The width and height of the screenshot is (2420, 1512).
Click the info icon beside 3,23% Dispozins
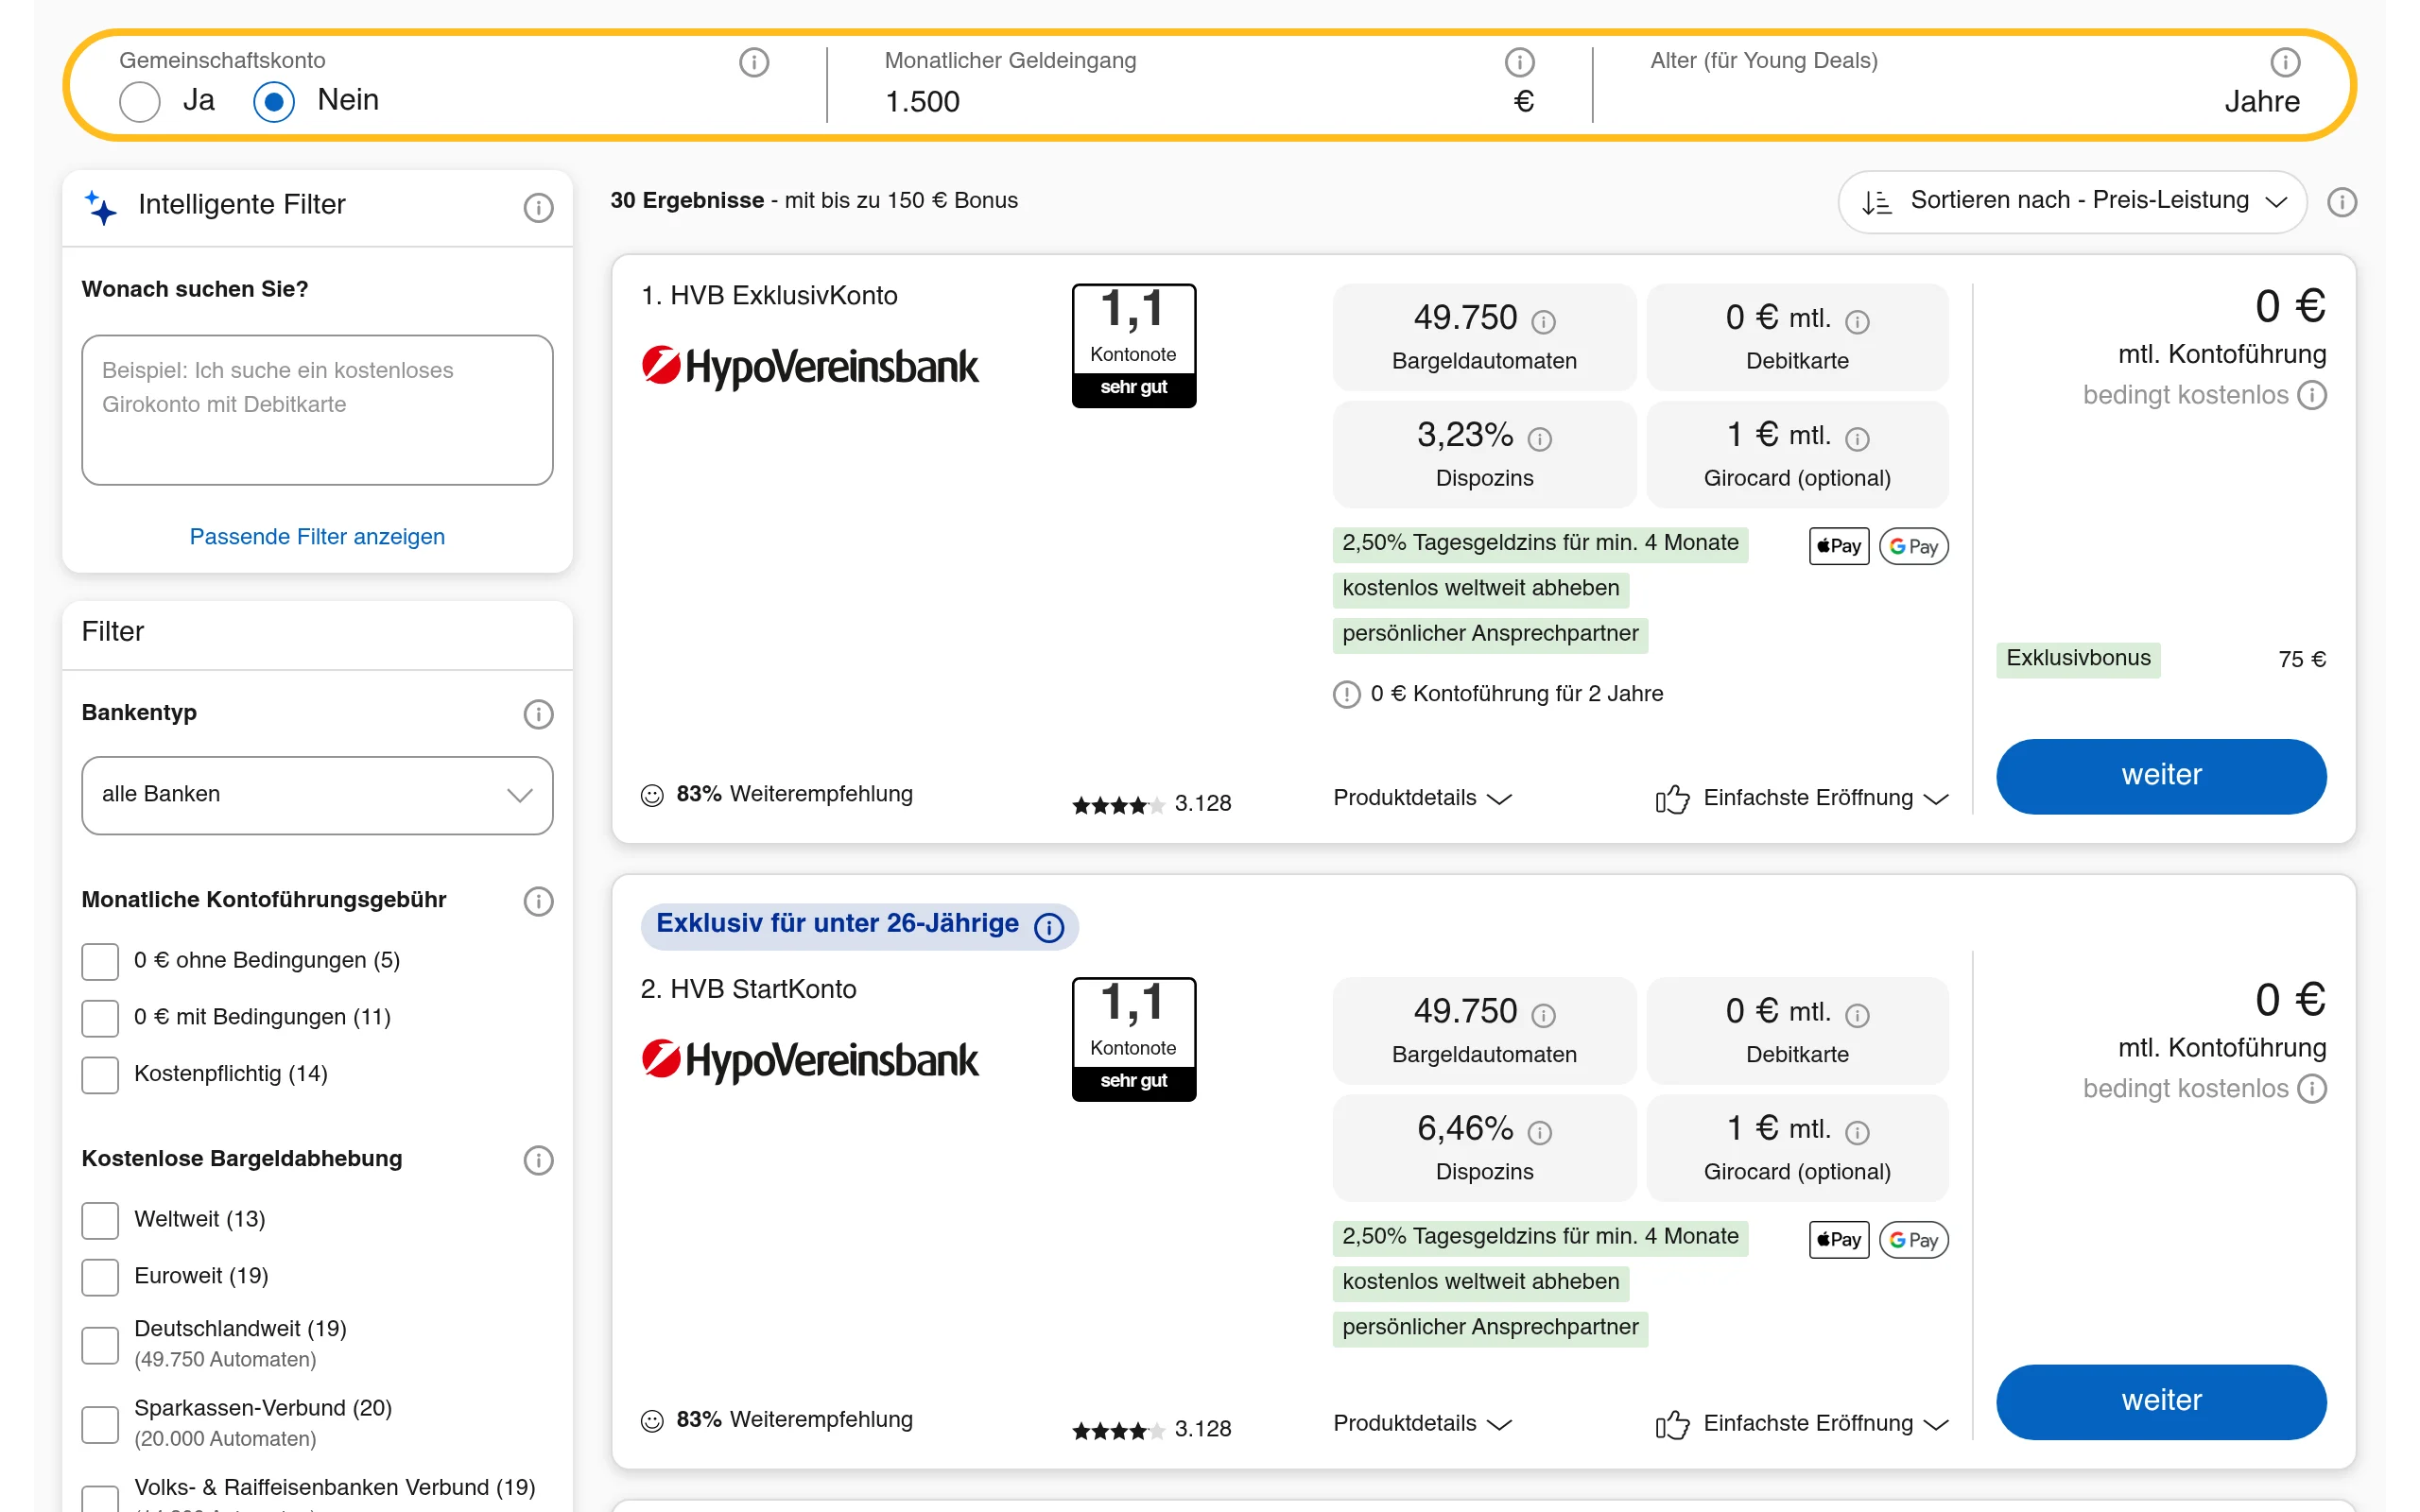click(x=1539, y=439)
